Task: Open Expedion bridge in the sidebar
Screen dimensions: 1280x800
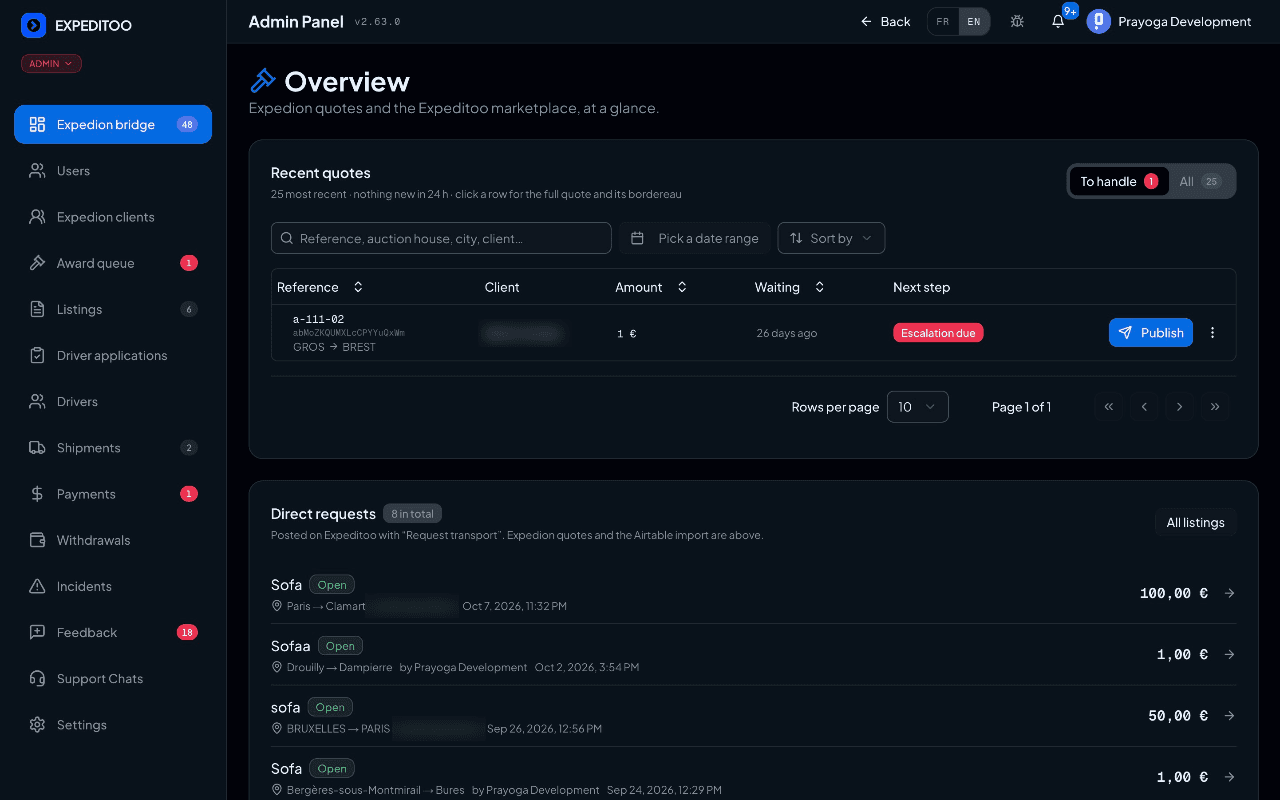Action: (x=113, y=124)
